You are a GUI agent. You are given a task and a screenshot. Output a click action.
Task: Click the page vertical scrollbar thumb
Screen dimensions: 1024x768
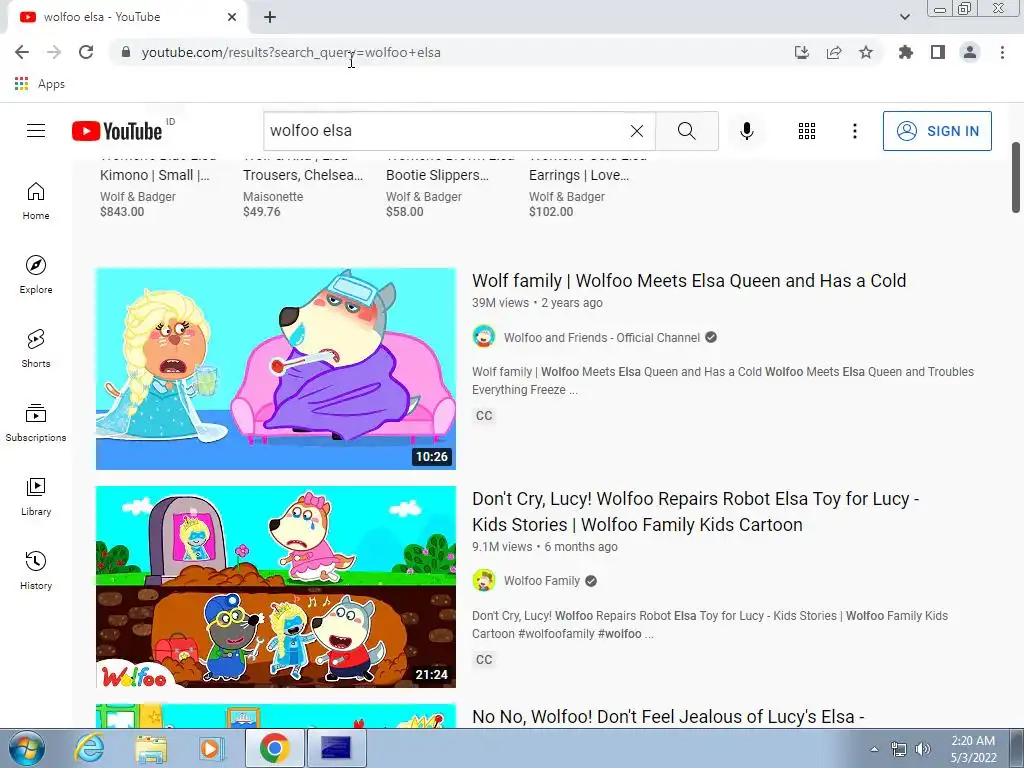tap(1016, 177)
